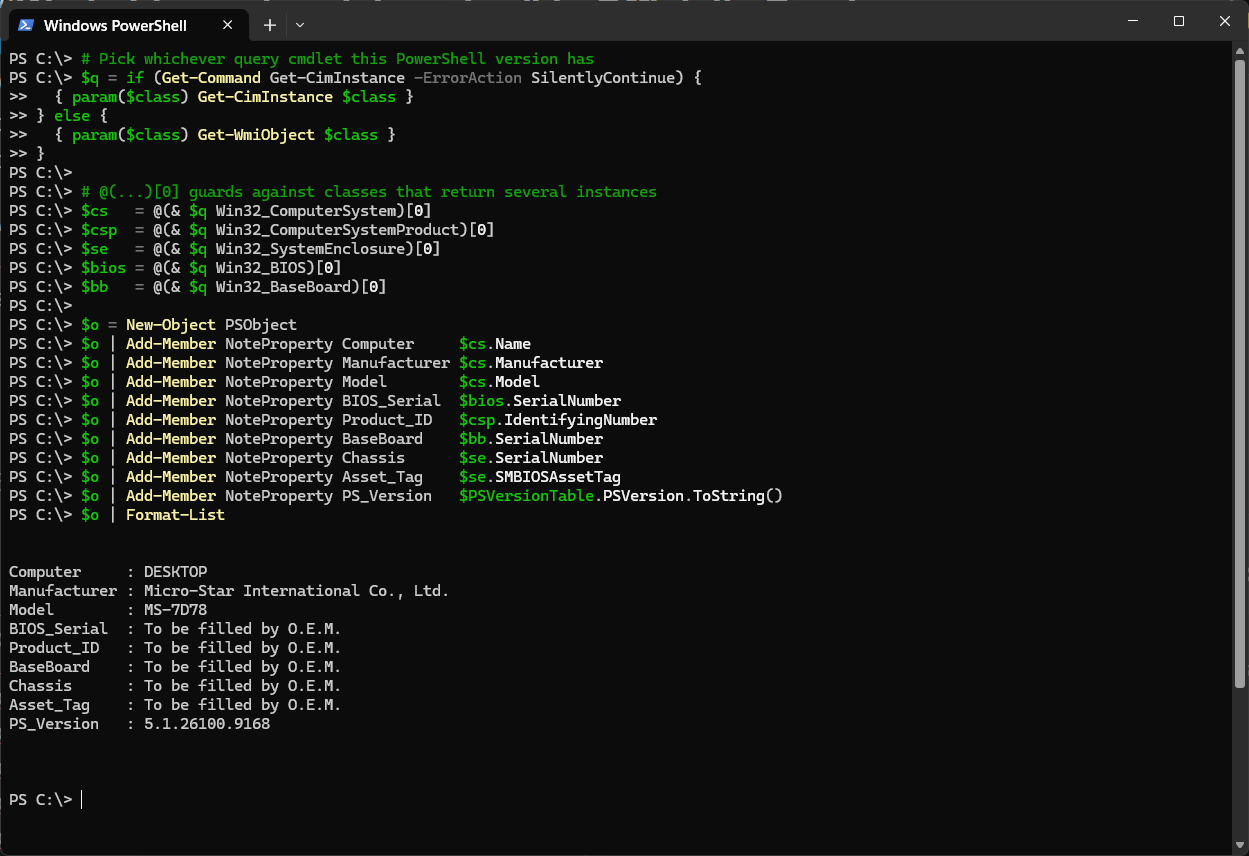The height and width of the screenshot is (856, 1249).
Task: Click 'Get-Command' in the $q line
Action: point(211,78)
